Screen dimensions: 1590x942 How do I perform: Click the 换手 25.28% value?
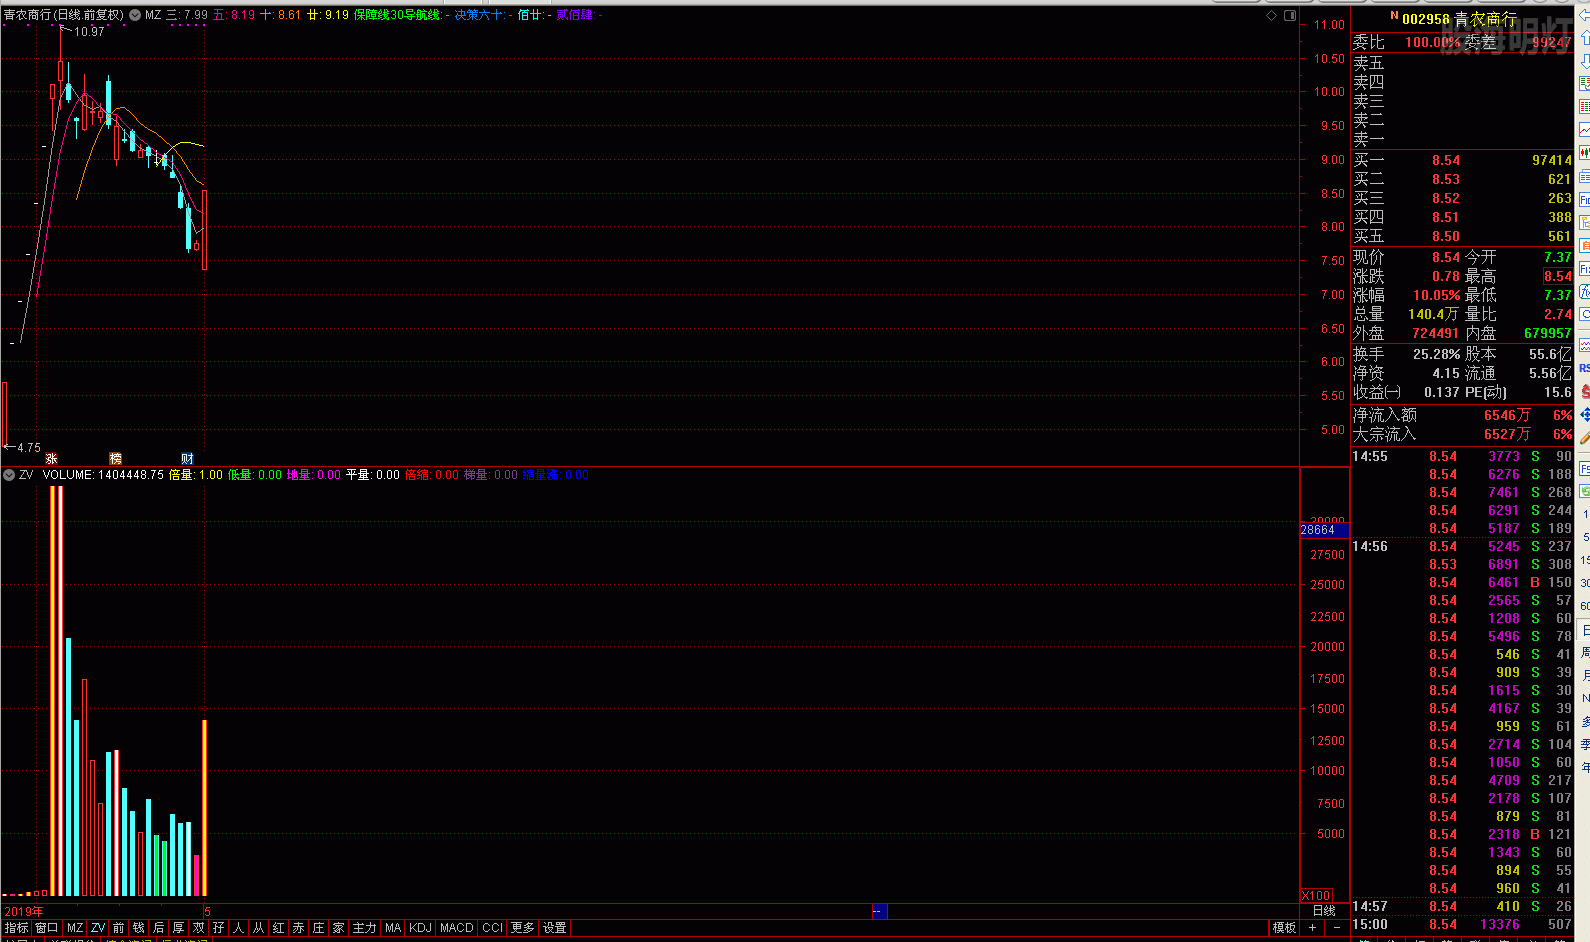pos(1436,354)
